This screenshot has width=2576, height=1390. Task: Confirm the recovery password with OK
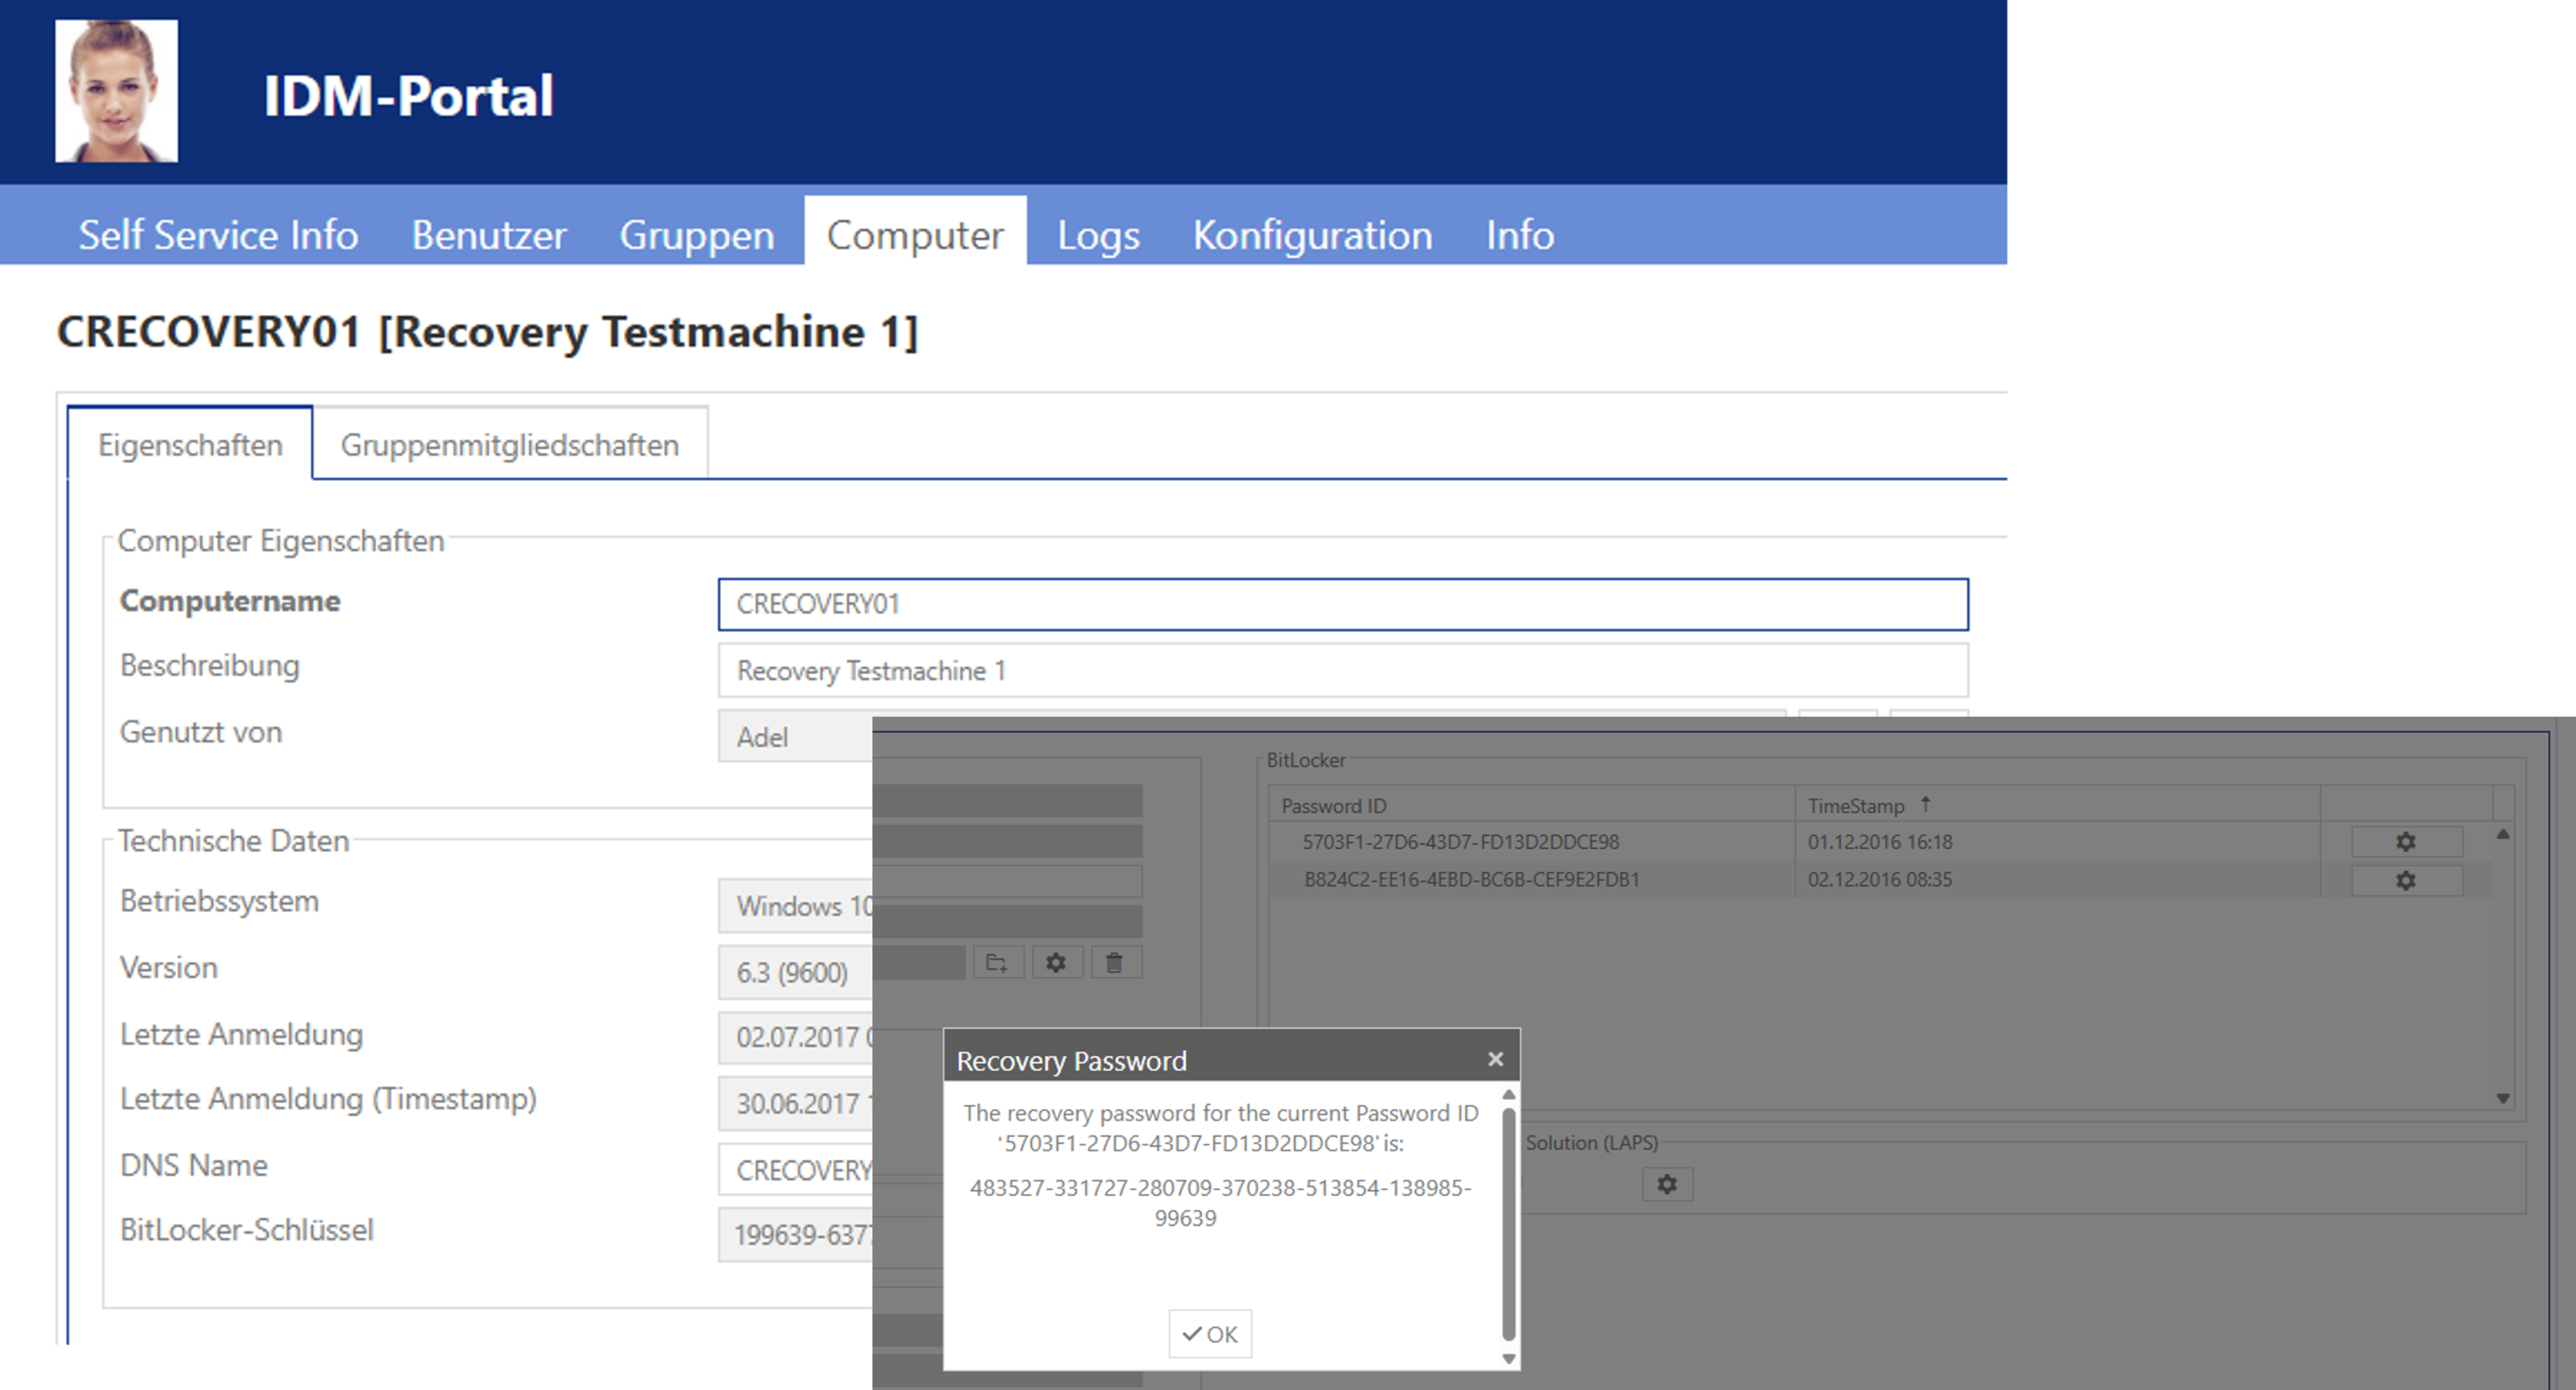(1209, 1333)
